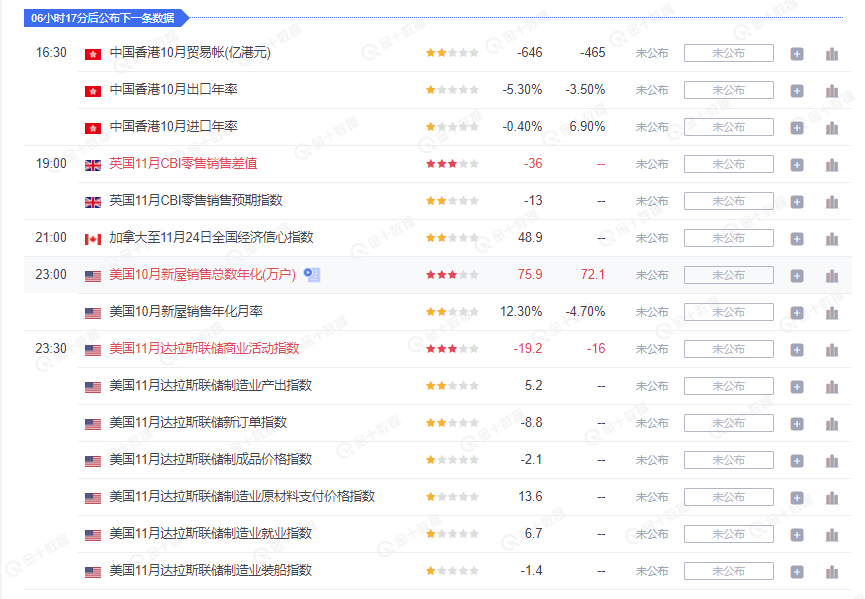The width and height of the screenshot is (865, 599).
Task: Add 英国11月CBI零售销售预期指数 via plus icon
Action: [797, 202]
